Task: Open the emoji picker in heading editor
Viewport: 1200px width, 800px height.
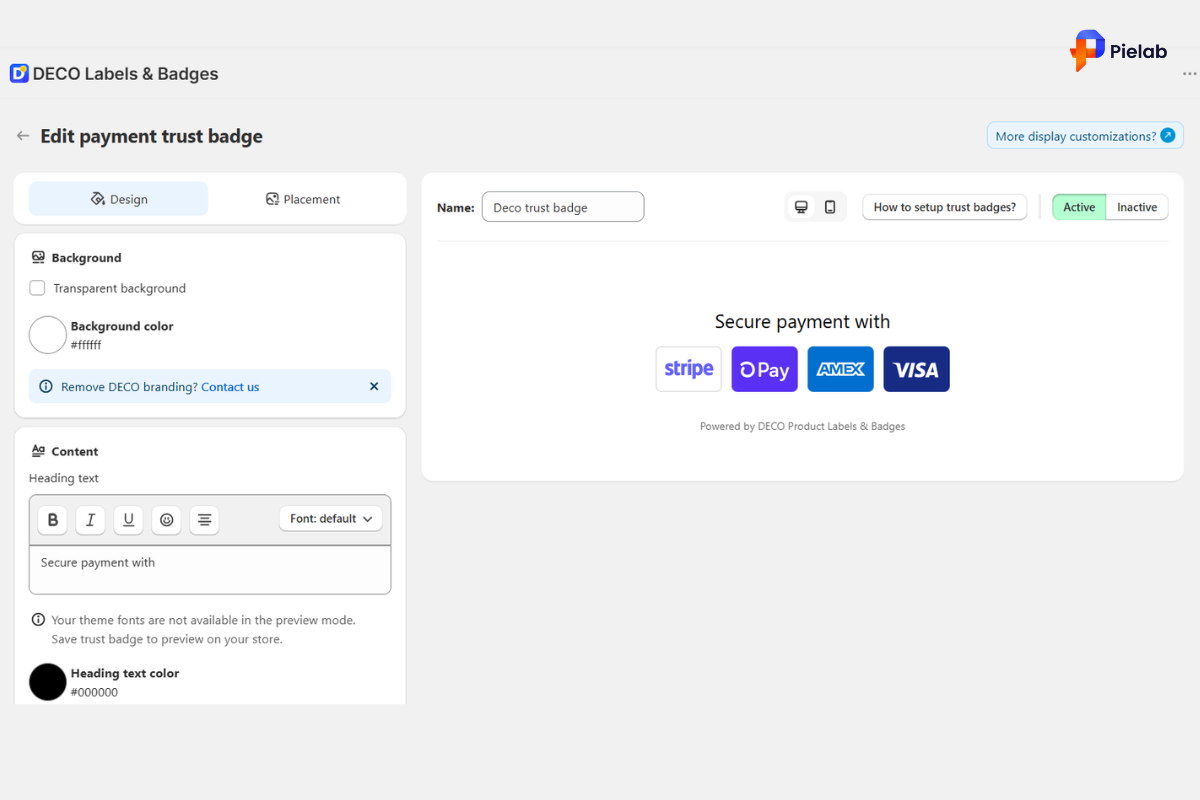Action: pos(166,520)
